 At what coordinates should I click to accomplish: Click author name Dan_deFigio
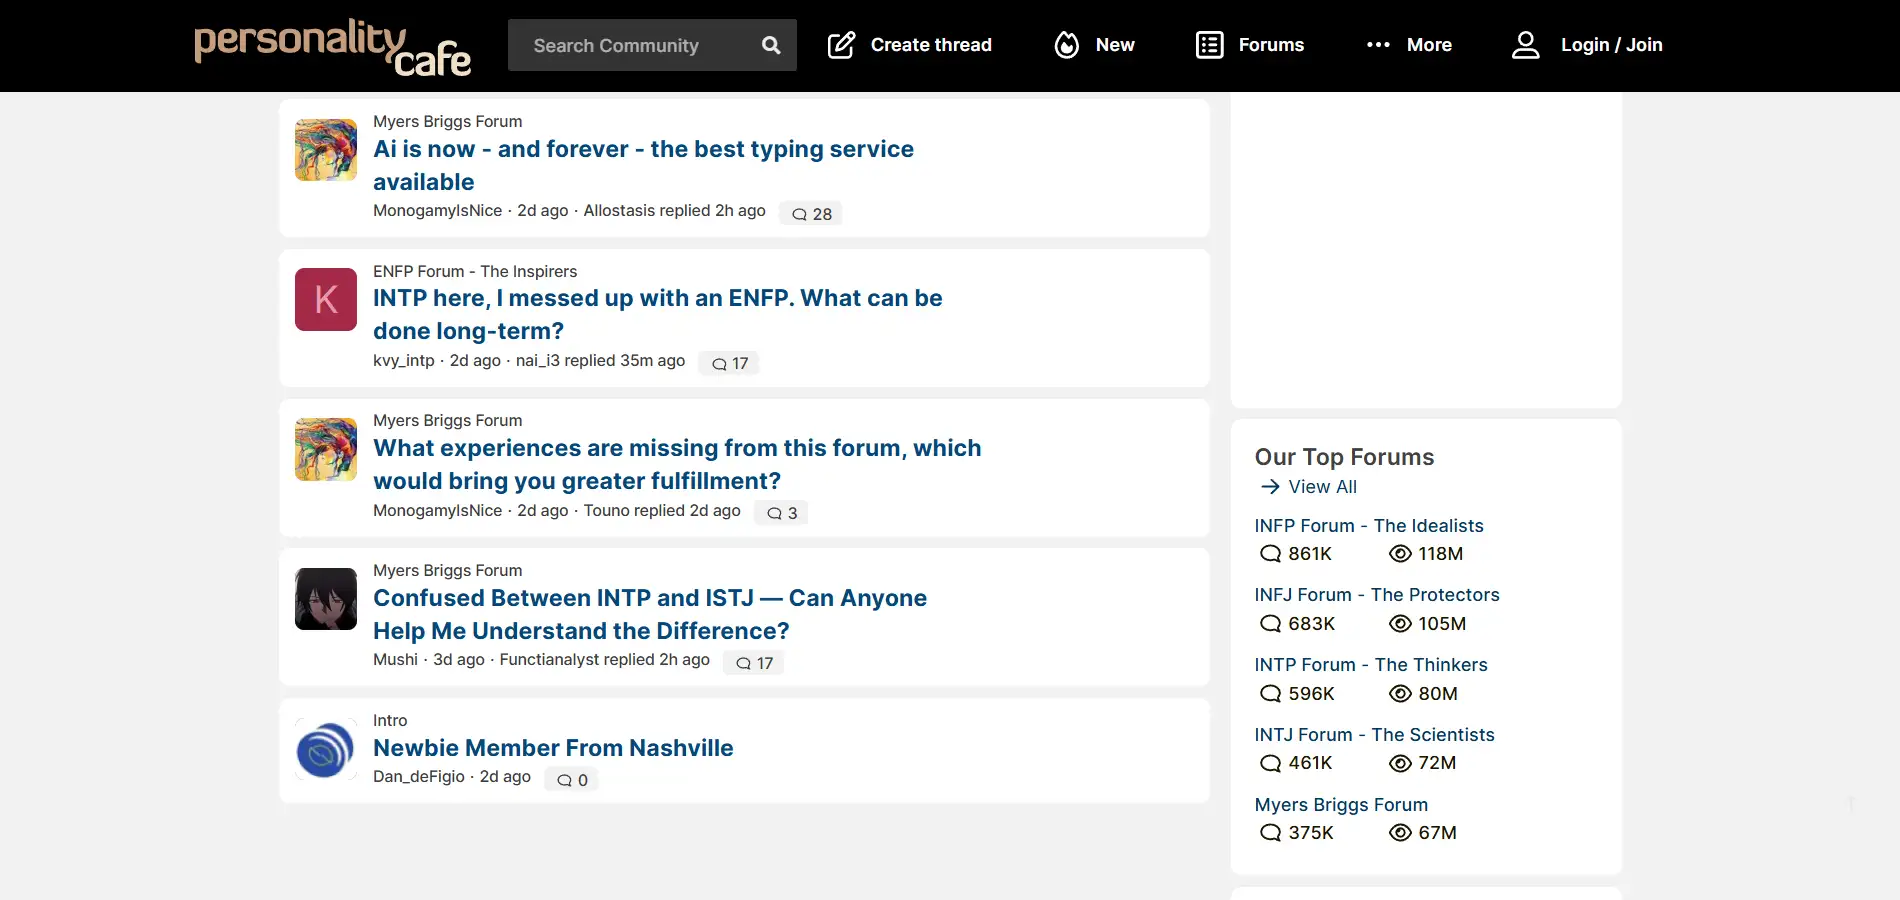[419, 777]
